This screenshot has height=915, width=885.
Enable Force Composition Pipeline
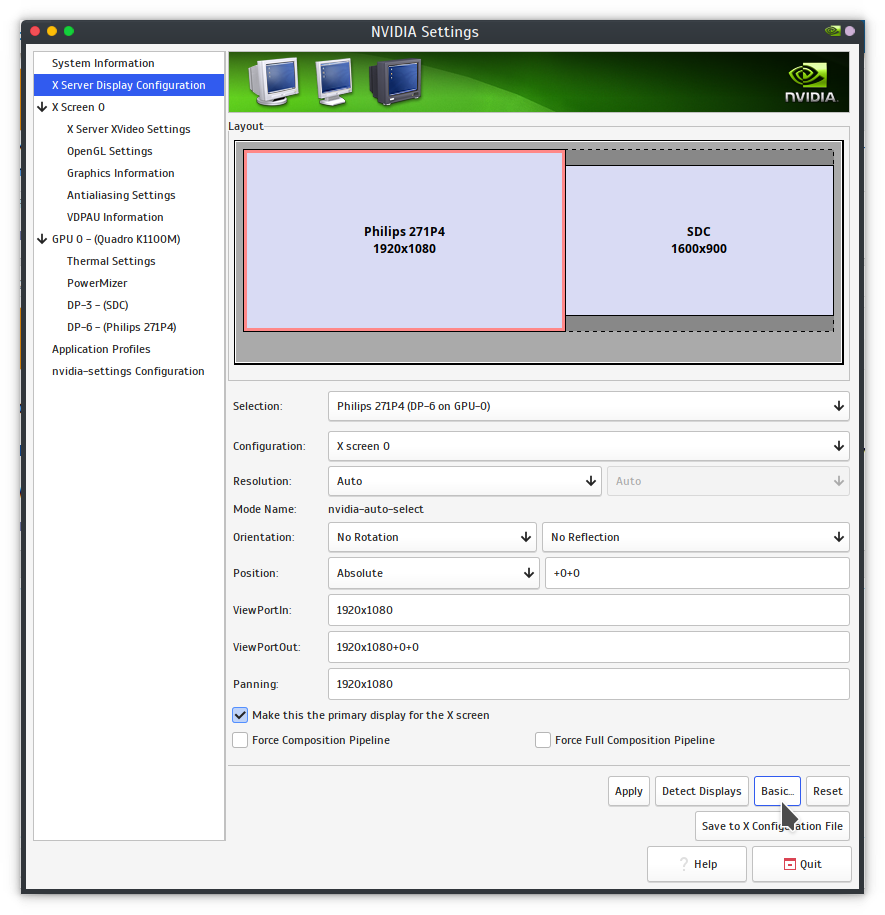click(240, 740)
